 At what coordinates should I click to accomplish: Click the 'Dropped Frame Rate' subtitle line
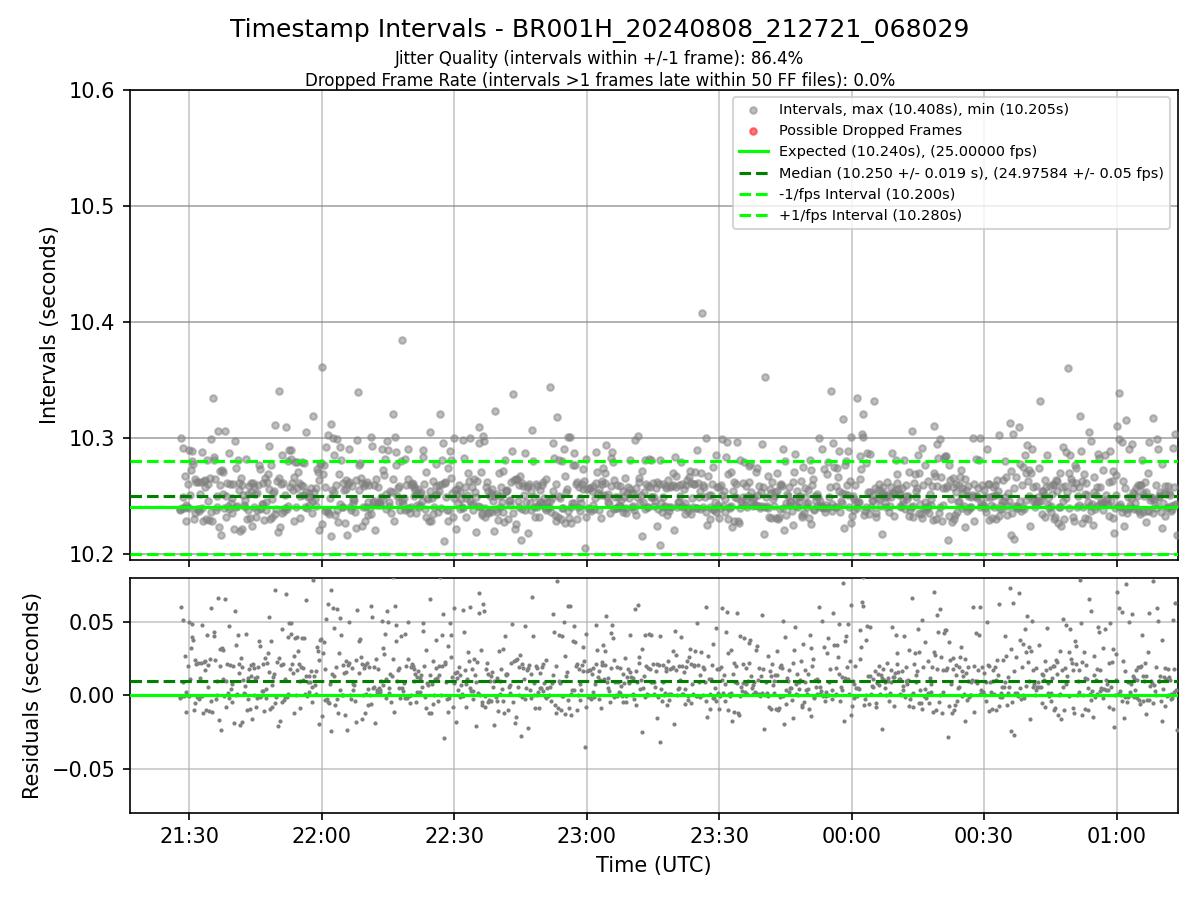point(599,79)
